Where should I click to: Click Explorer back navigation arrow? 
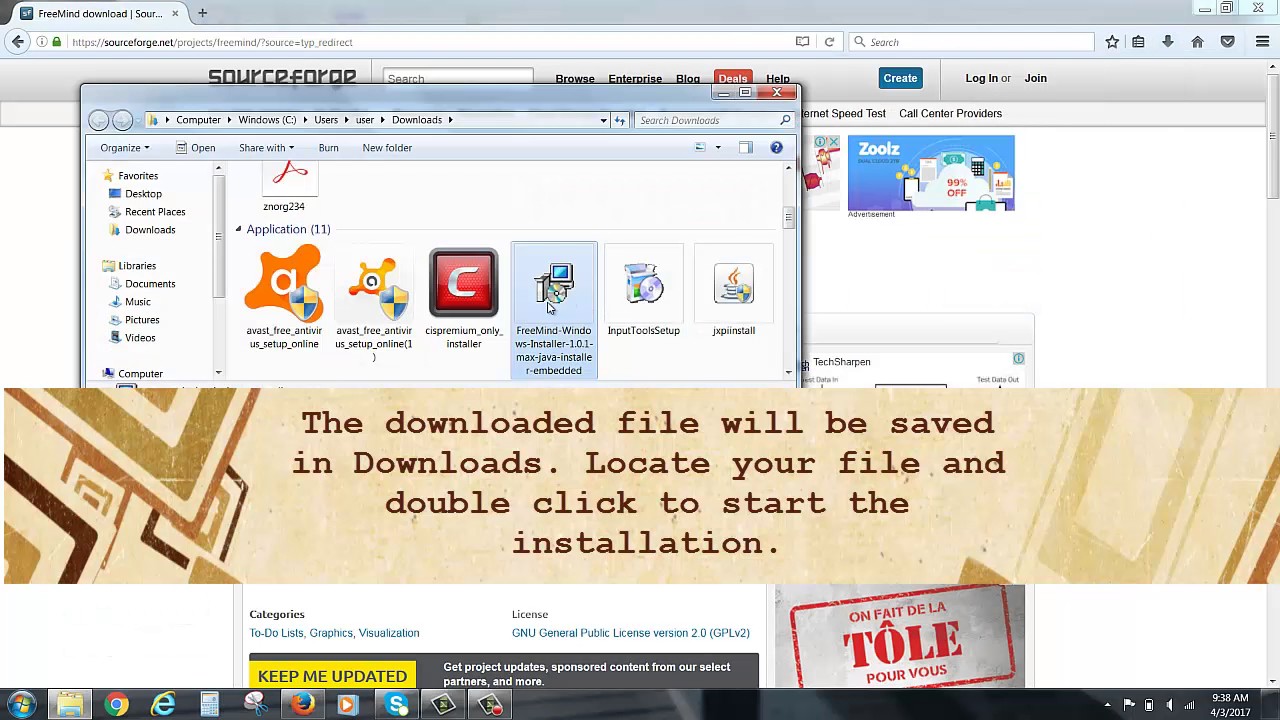[99, 120]
